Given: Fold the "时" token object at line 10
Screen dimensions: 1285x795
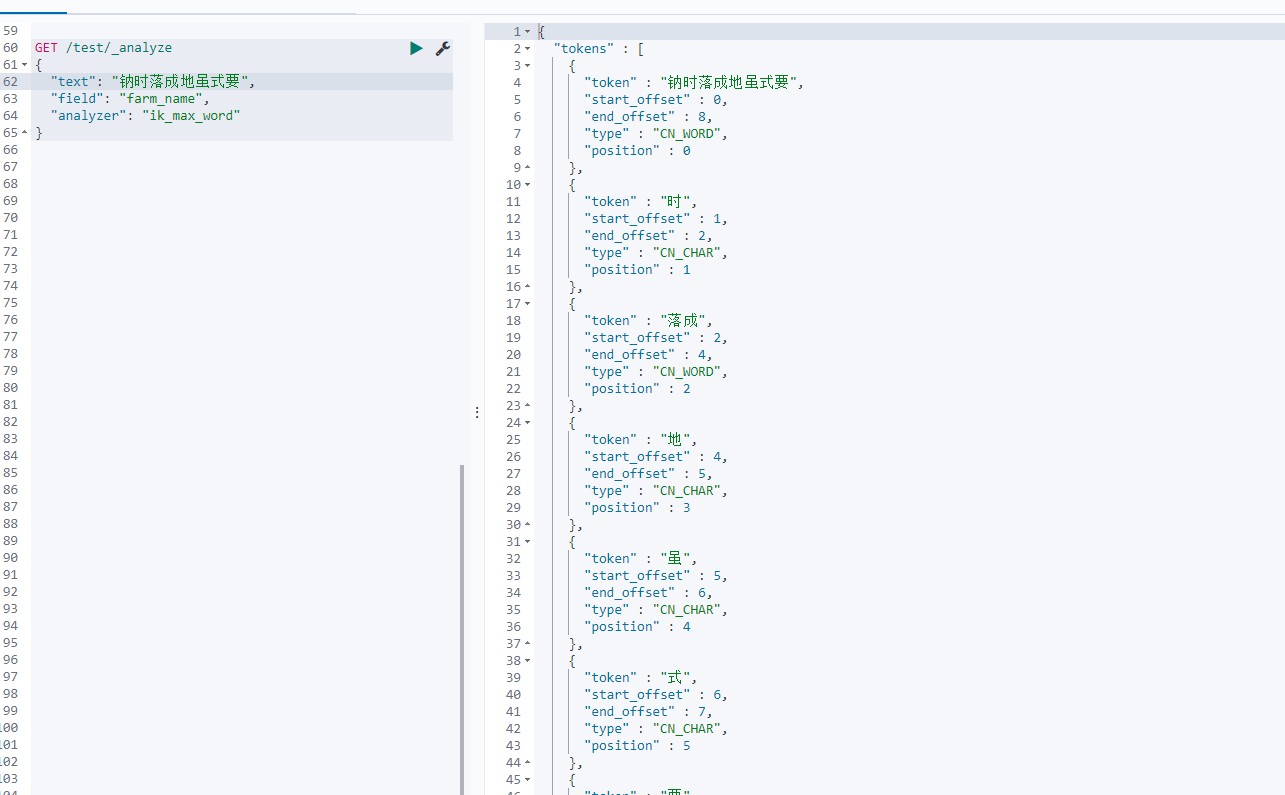Looking at the screenshot, I should tap(528, 185).
